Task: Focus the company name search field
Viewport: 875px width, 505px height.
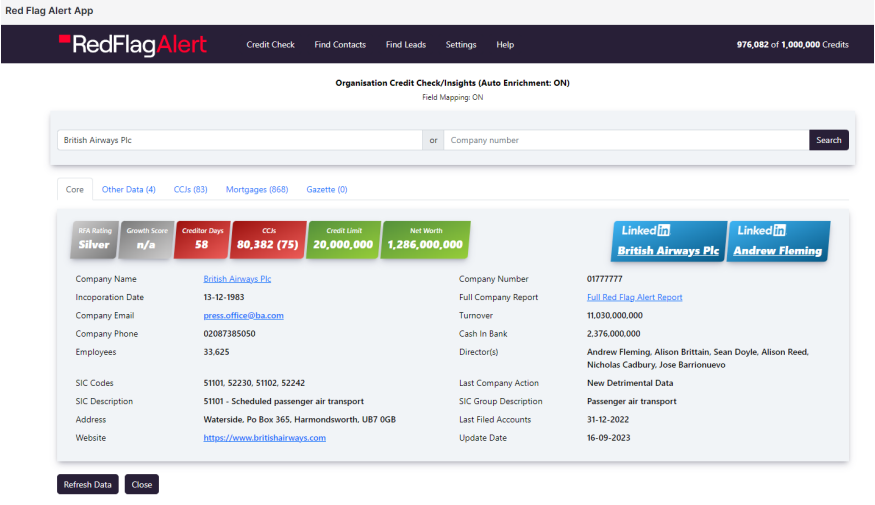Action: tap(240, 140)
